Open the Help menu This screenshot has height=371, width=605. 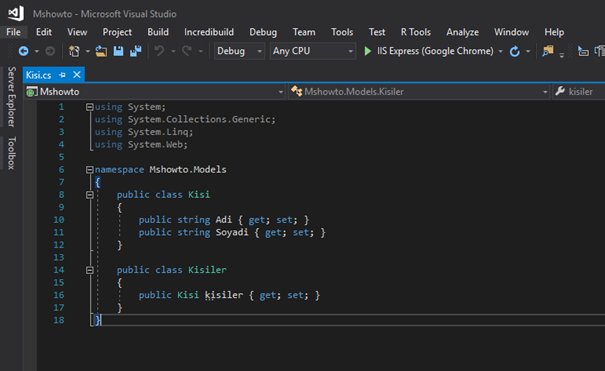[554, 32]
